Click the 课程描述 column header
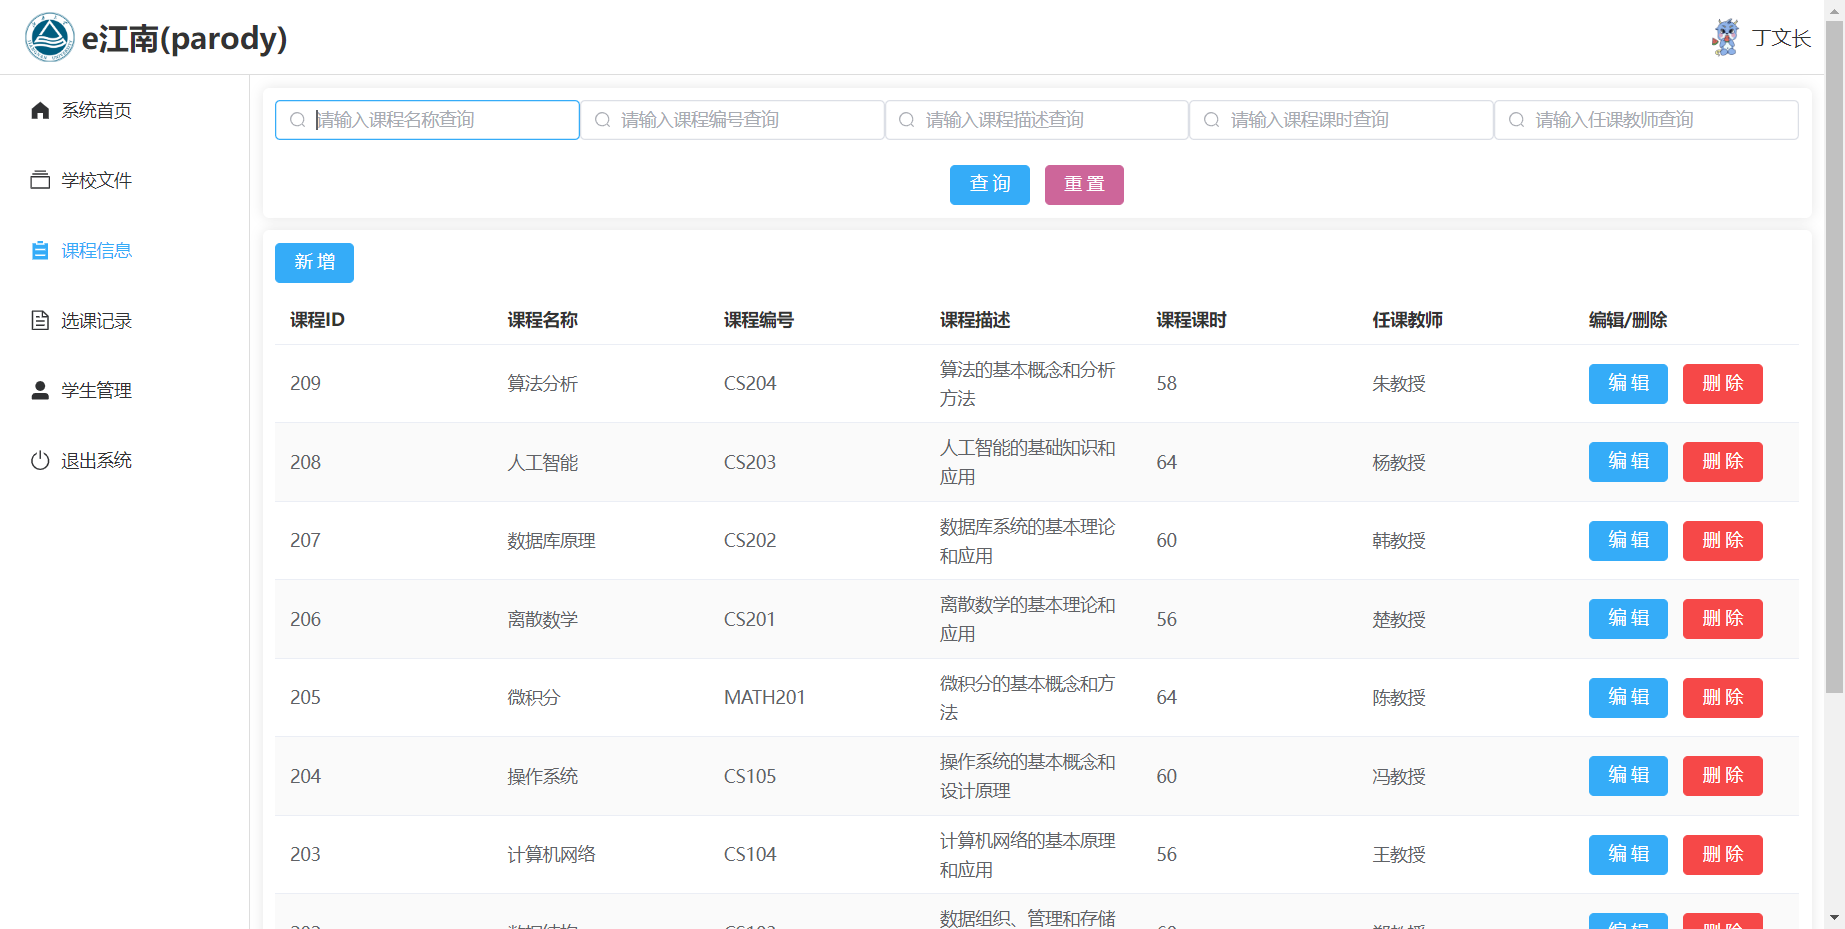The image size is (1845, 929). click(x=975, y=320)
